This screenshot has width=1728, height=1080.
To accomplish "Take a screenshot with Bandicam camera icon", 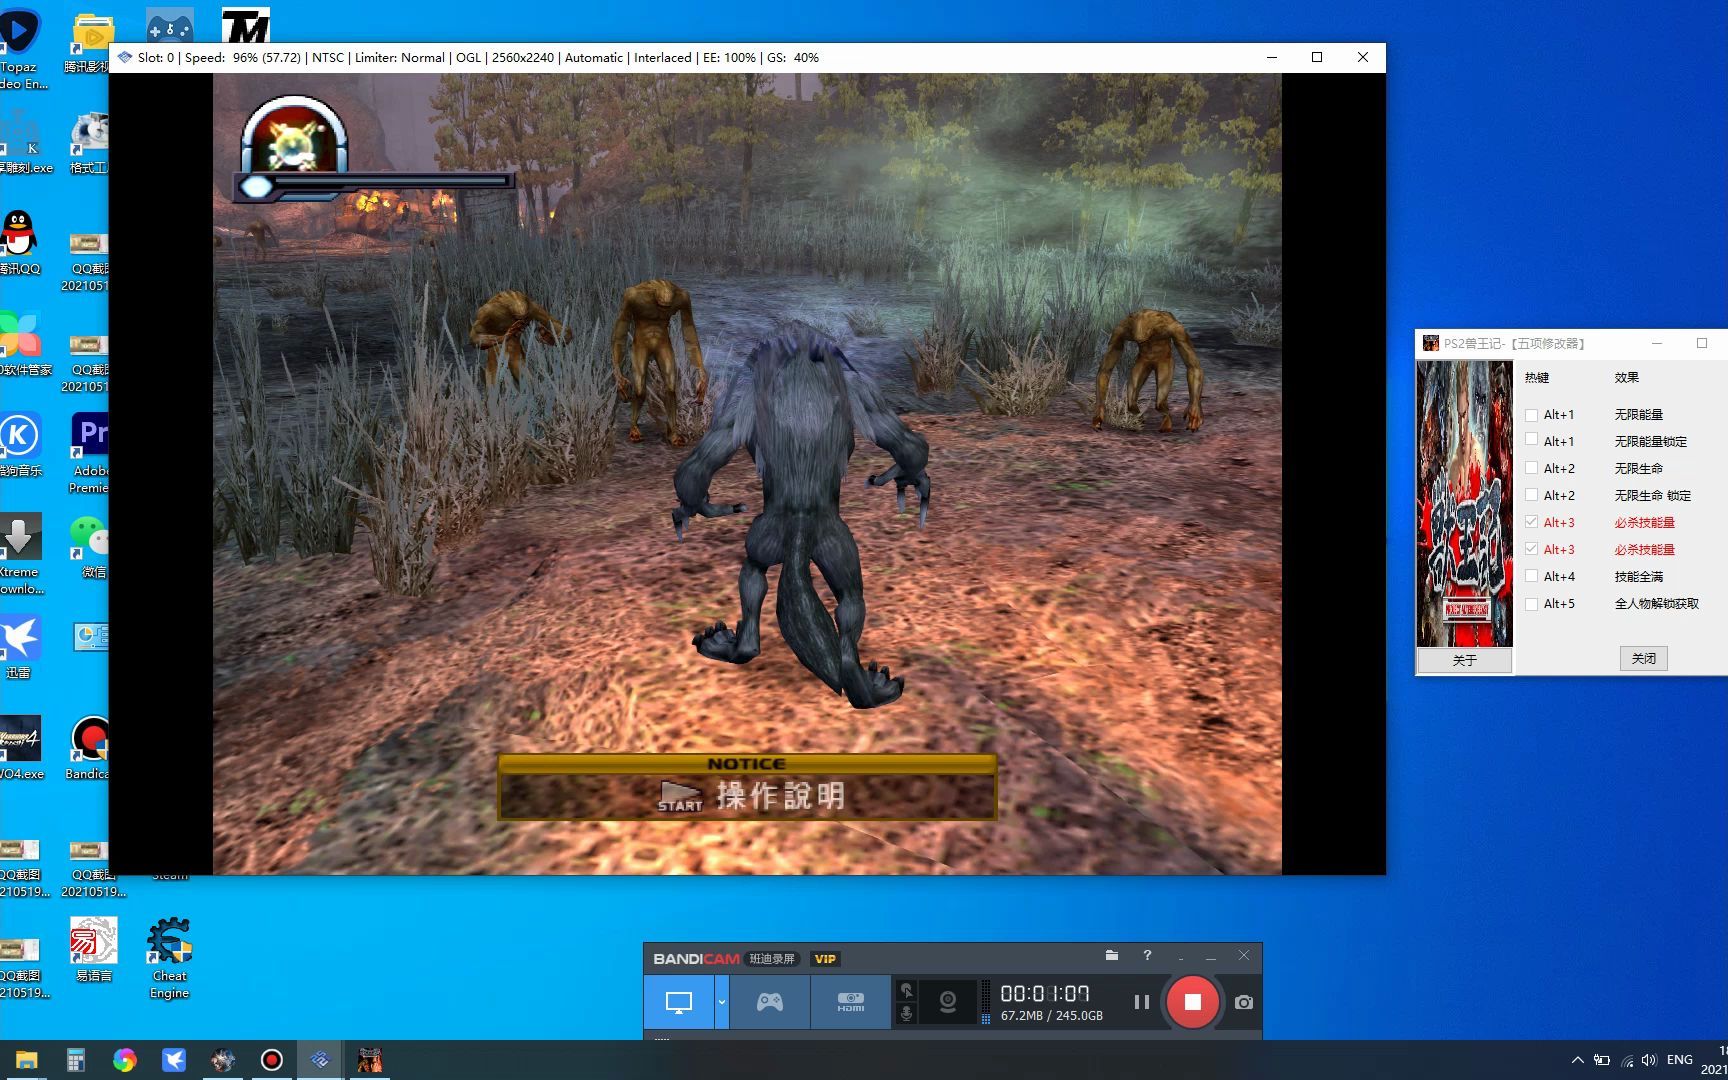I will [1243, 1002].
